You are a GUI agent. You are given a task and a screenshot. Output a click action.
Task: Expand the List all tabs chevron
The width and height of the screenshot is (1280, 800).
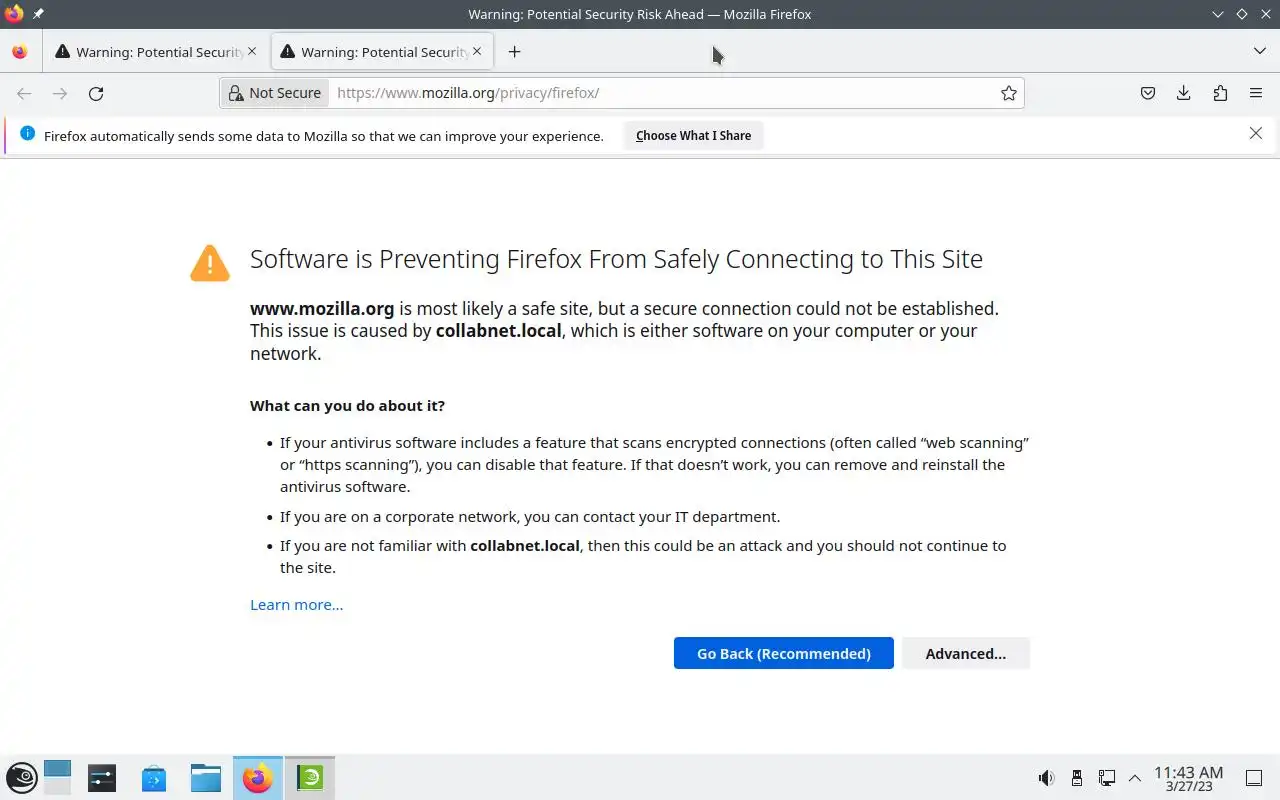pyautogui.click(x=1259, y=51)
